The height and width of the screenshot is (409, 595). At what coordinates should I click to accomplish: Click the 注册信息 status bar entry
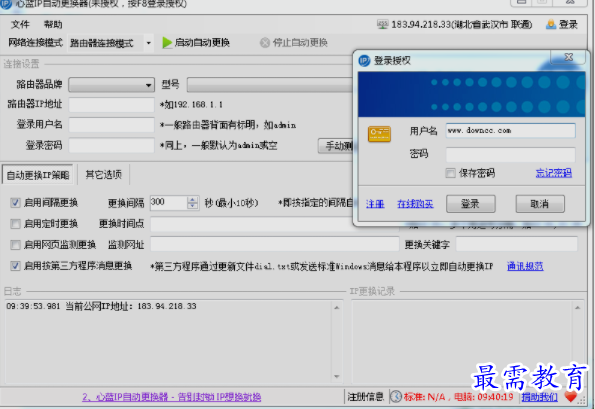[x=365, y=397]
